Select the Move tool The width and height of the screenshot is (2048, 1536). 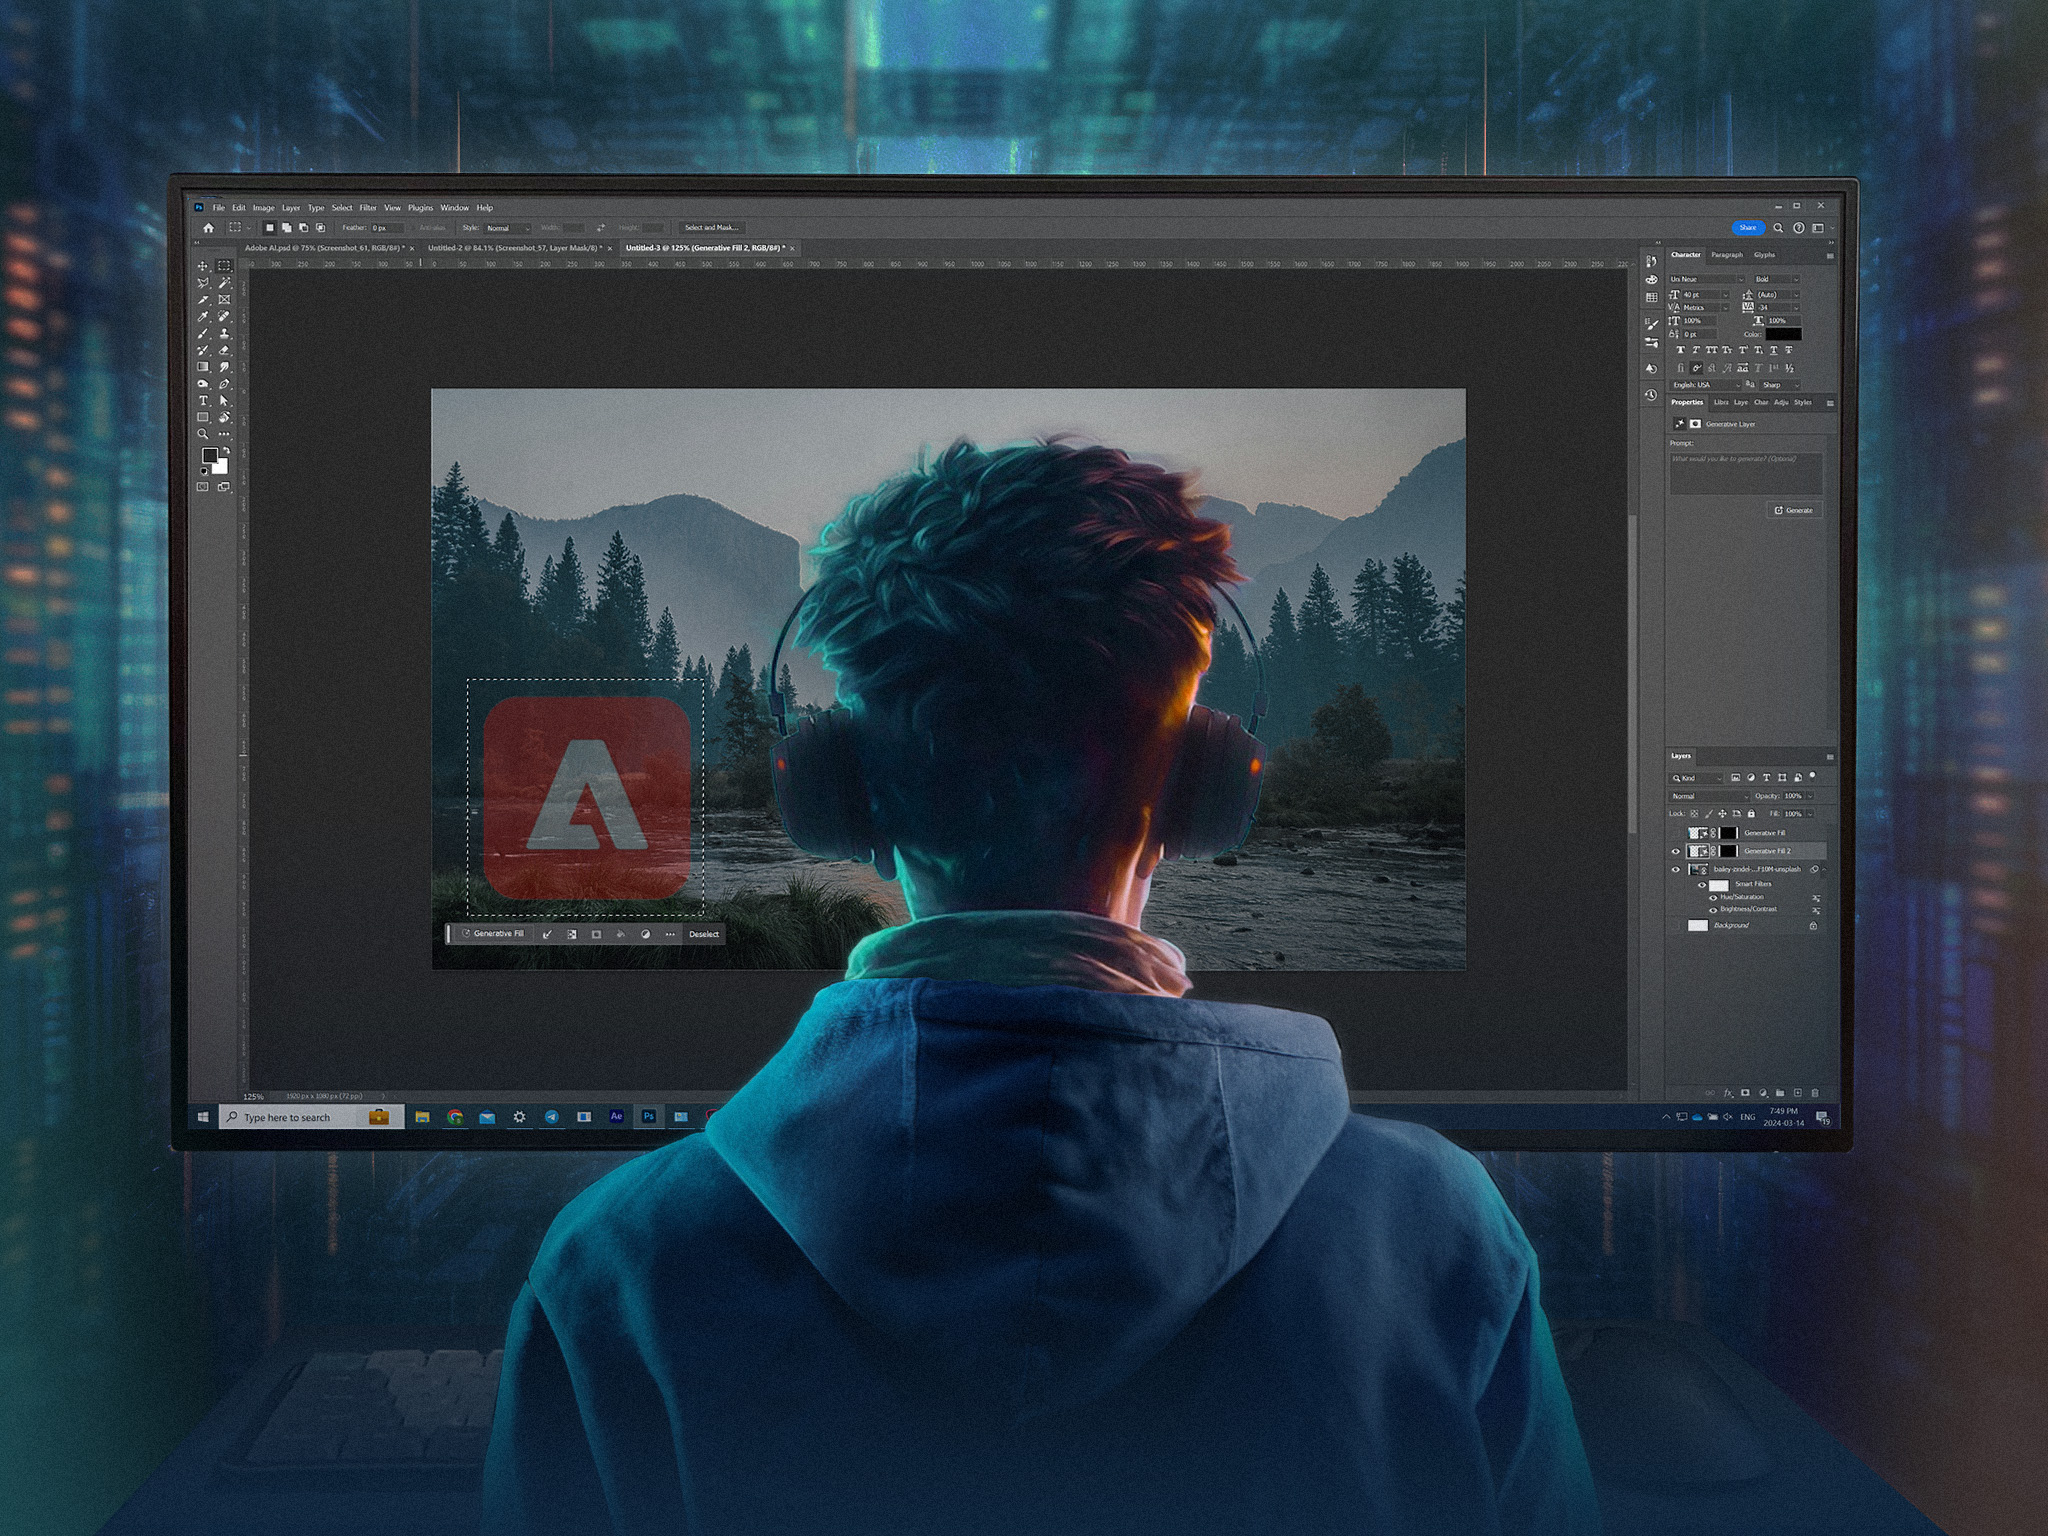[x=203, y=266]
